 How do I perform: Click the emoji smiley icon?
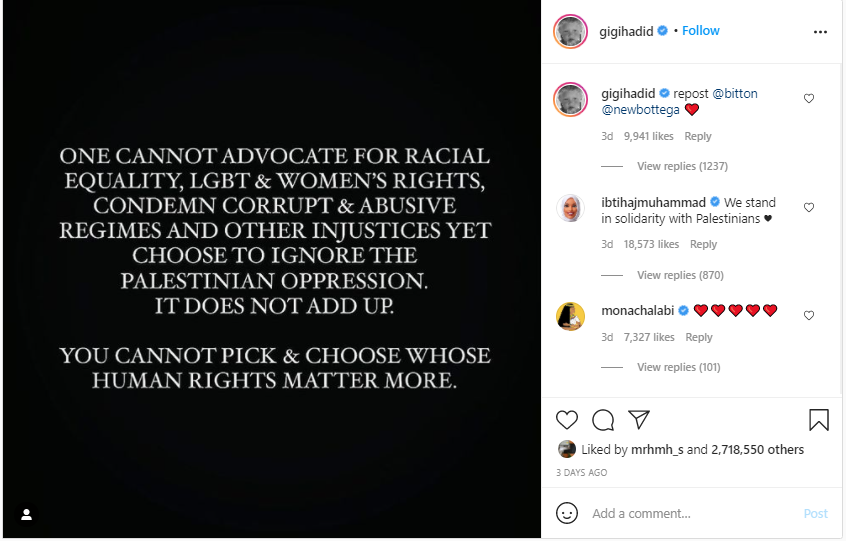coord(567,513)
